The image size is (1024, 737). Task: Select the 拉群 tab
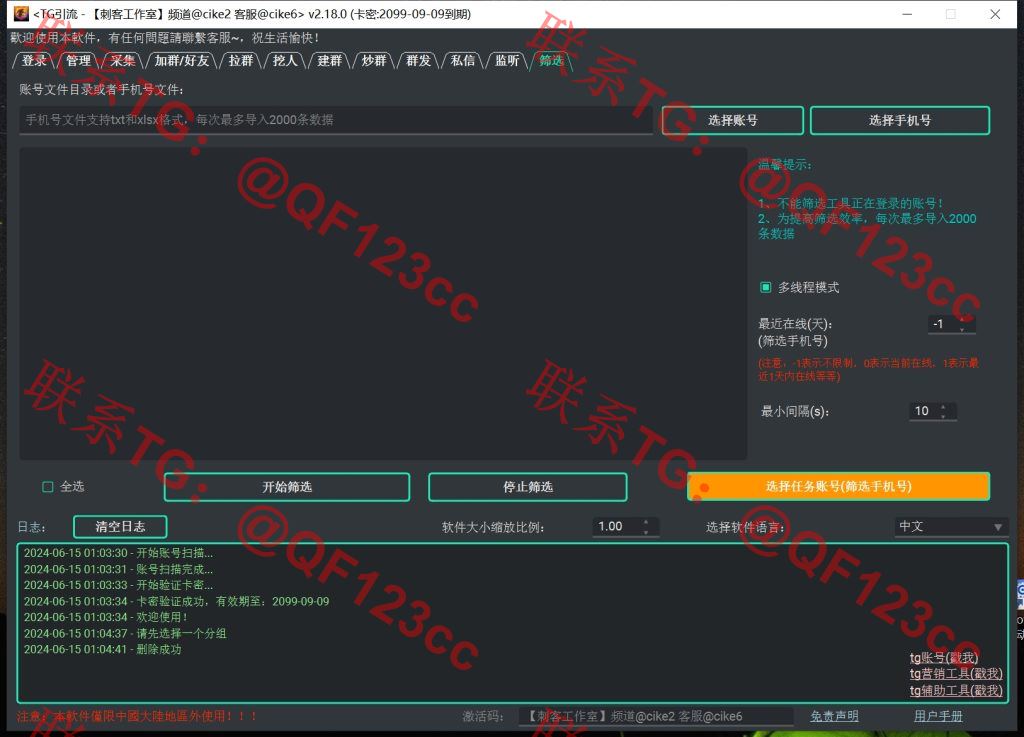(x=240, y=61)
